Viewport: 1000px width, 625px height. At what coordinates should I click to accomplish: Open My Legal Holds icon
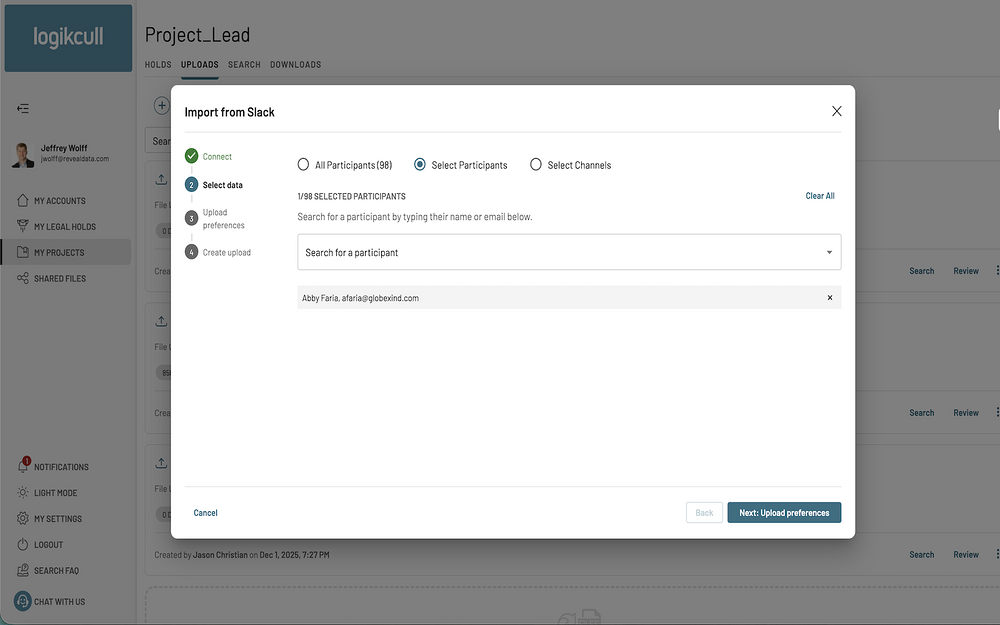point(23,226)
